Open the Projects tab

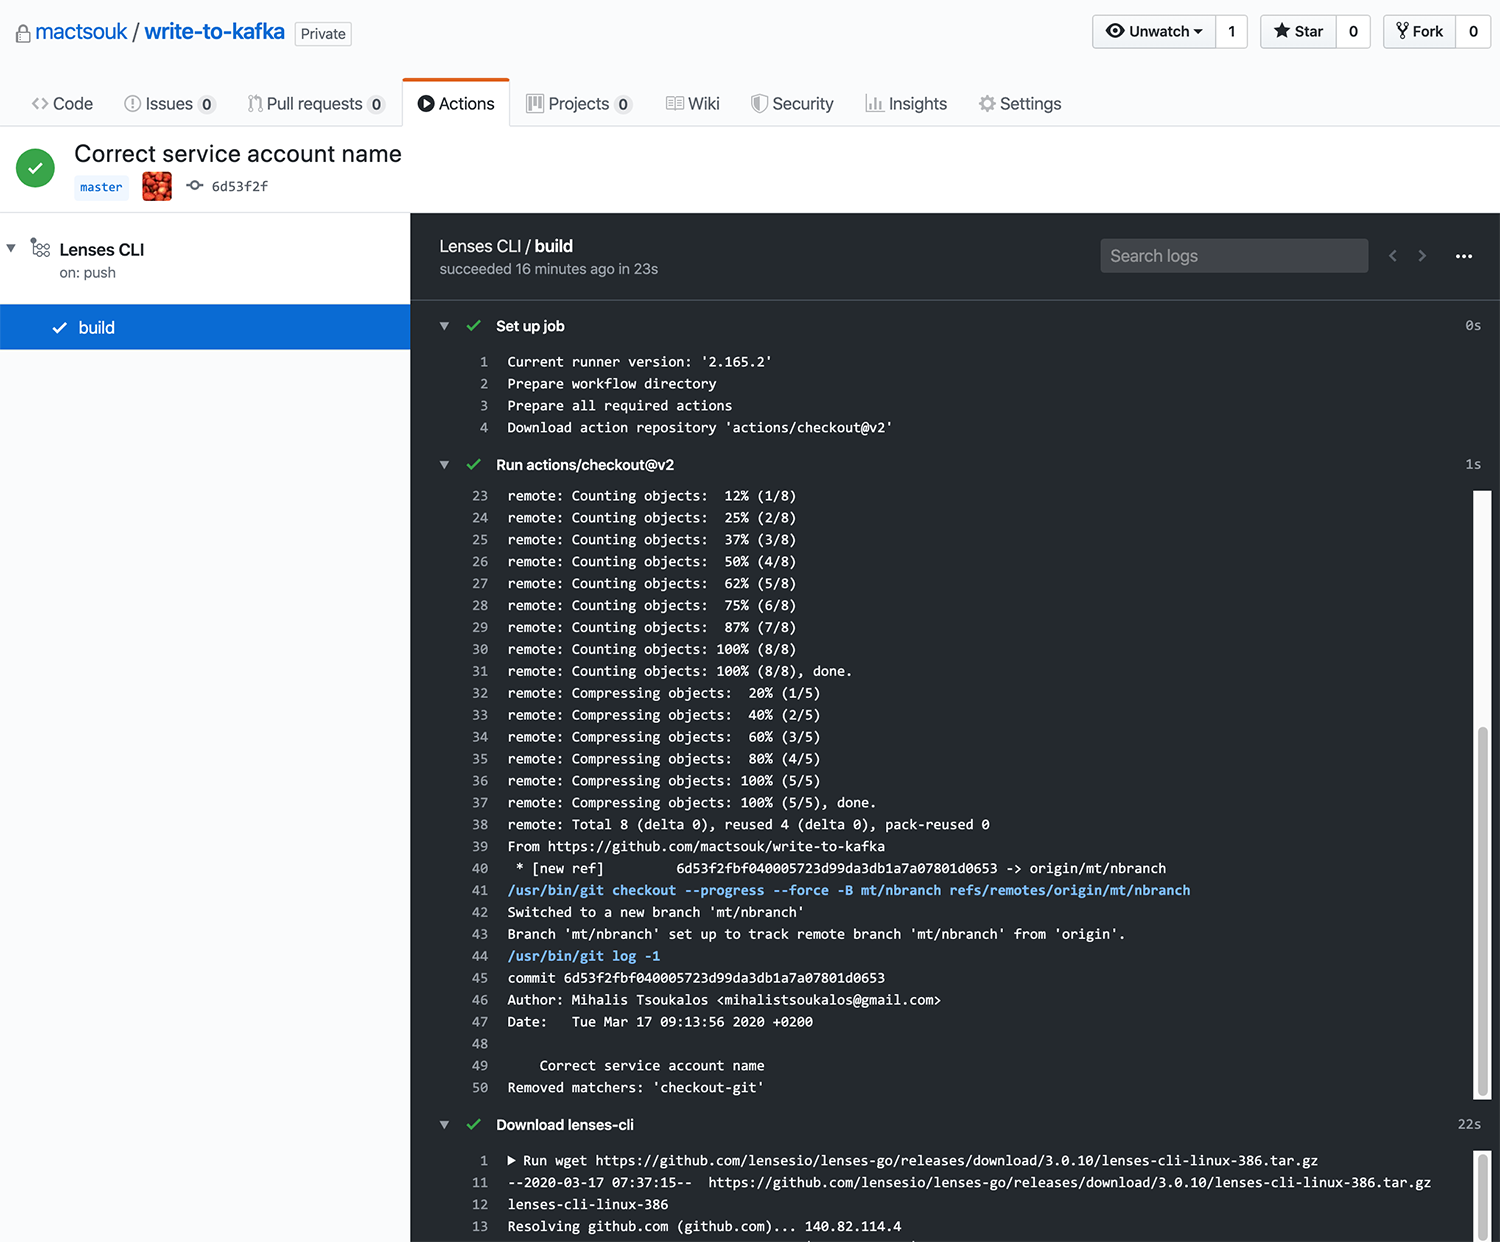(x=579, y=104)
